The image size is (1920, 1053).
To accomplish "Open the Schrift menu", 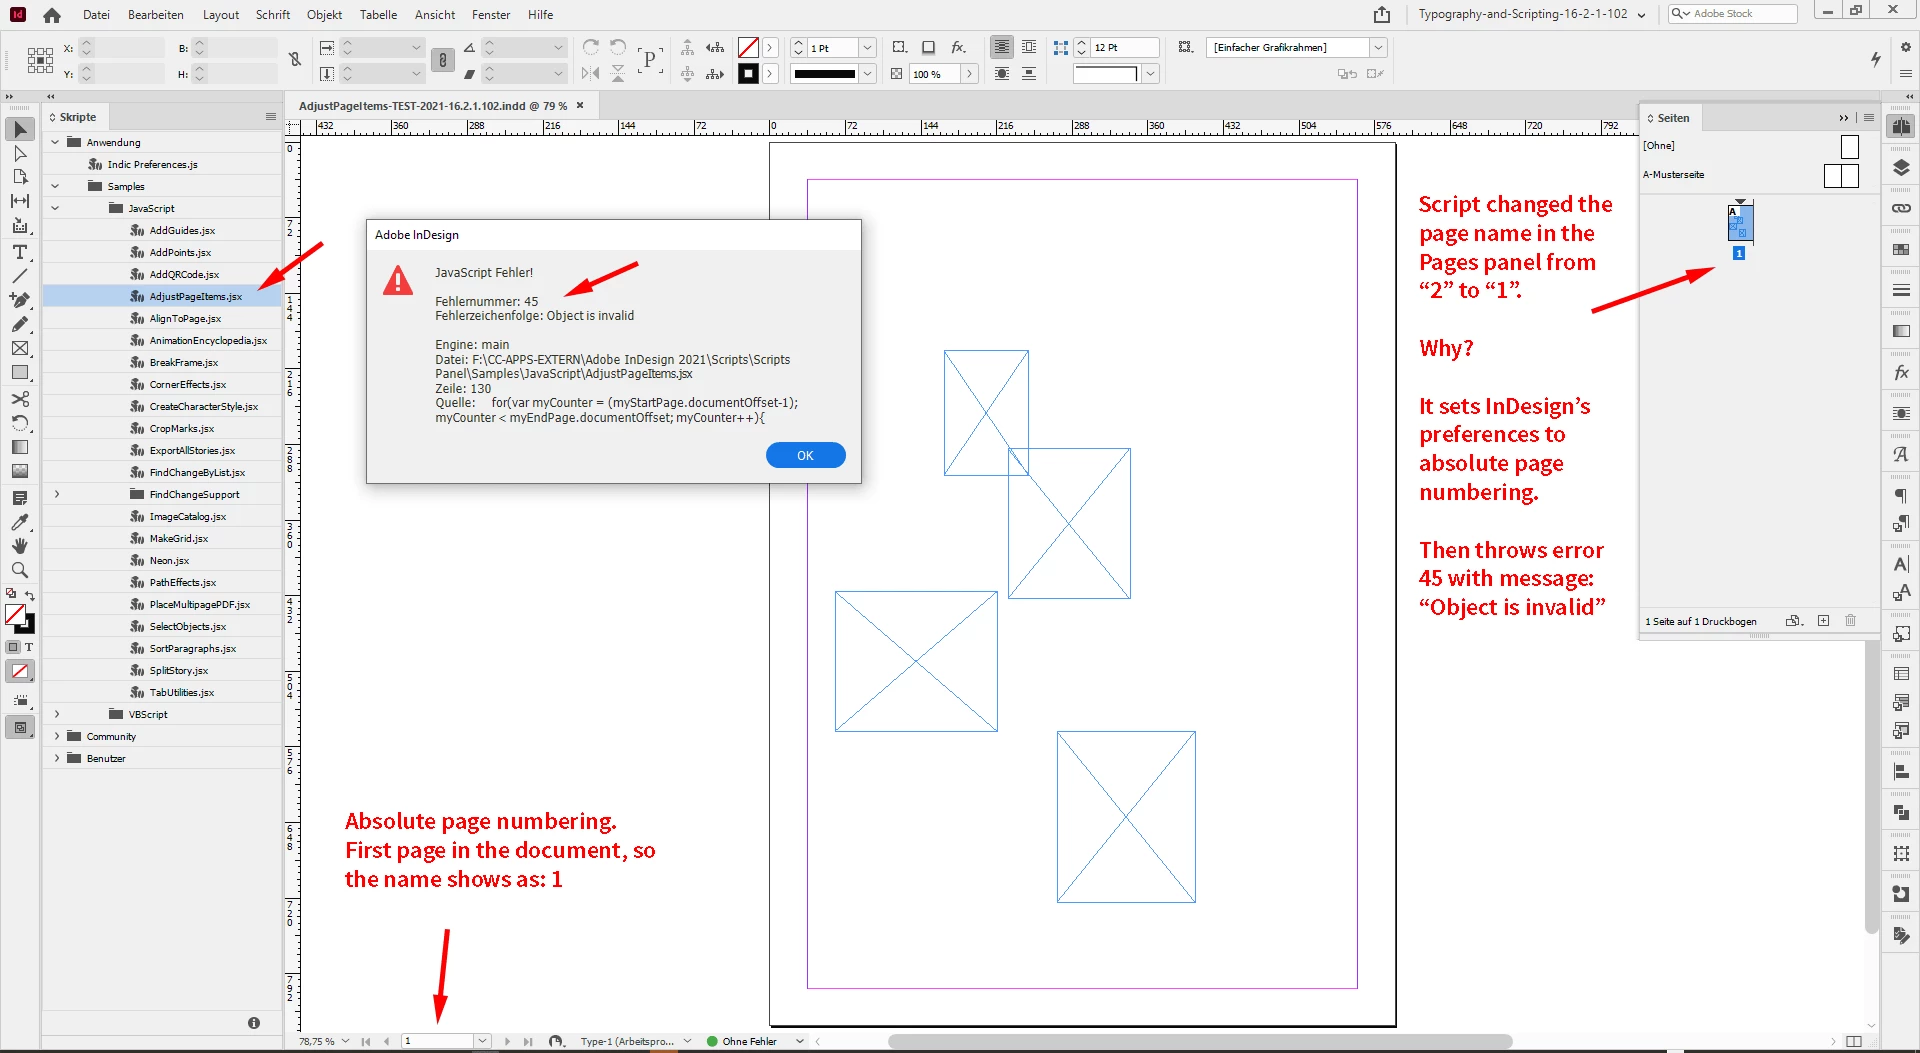I will [x=273, y=15].
